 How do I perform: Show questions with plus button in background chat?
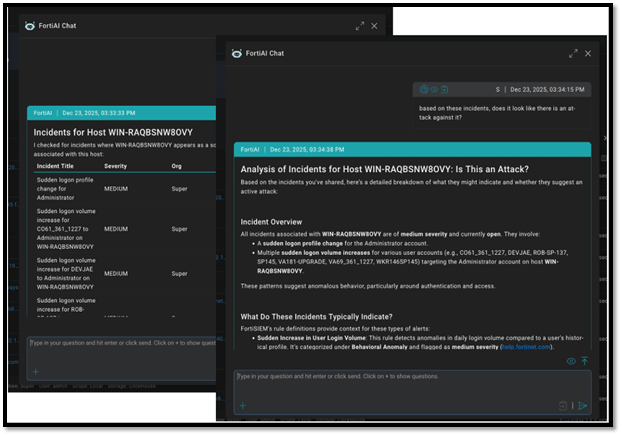(x=36, y=372)
